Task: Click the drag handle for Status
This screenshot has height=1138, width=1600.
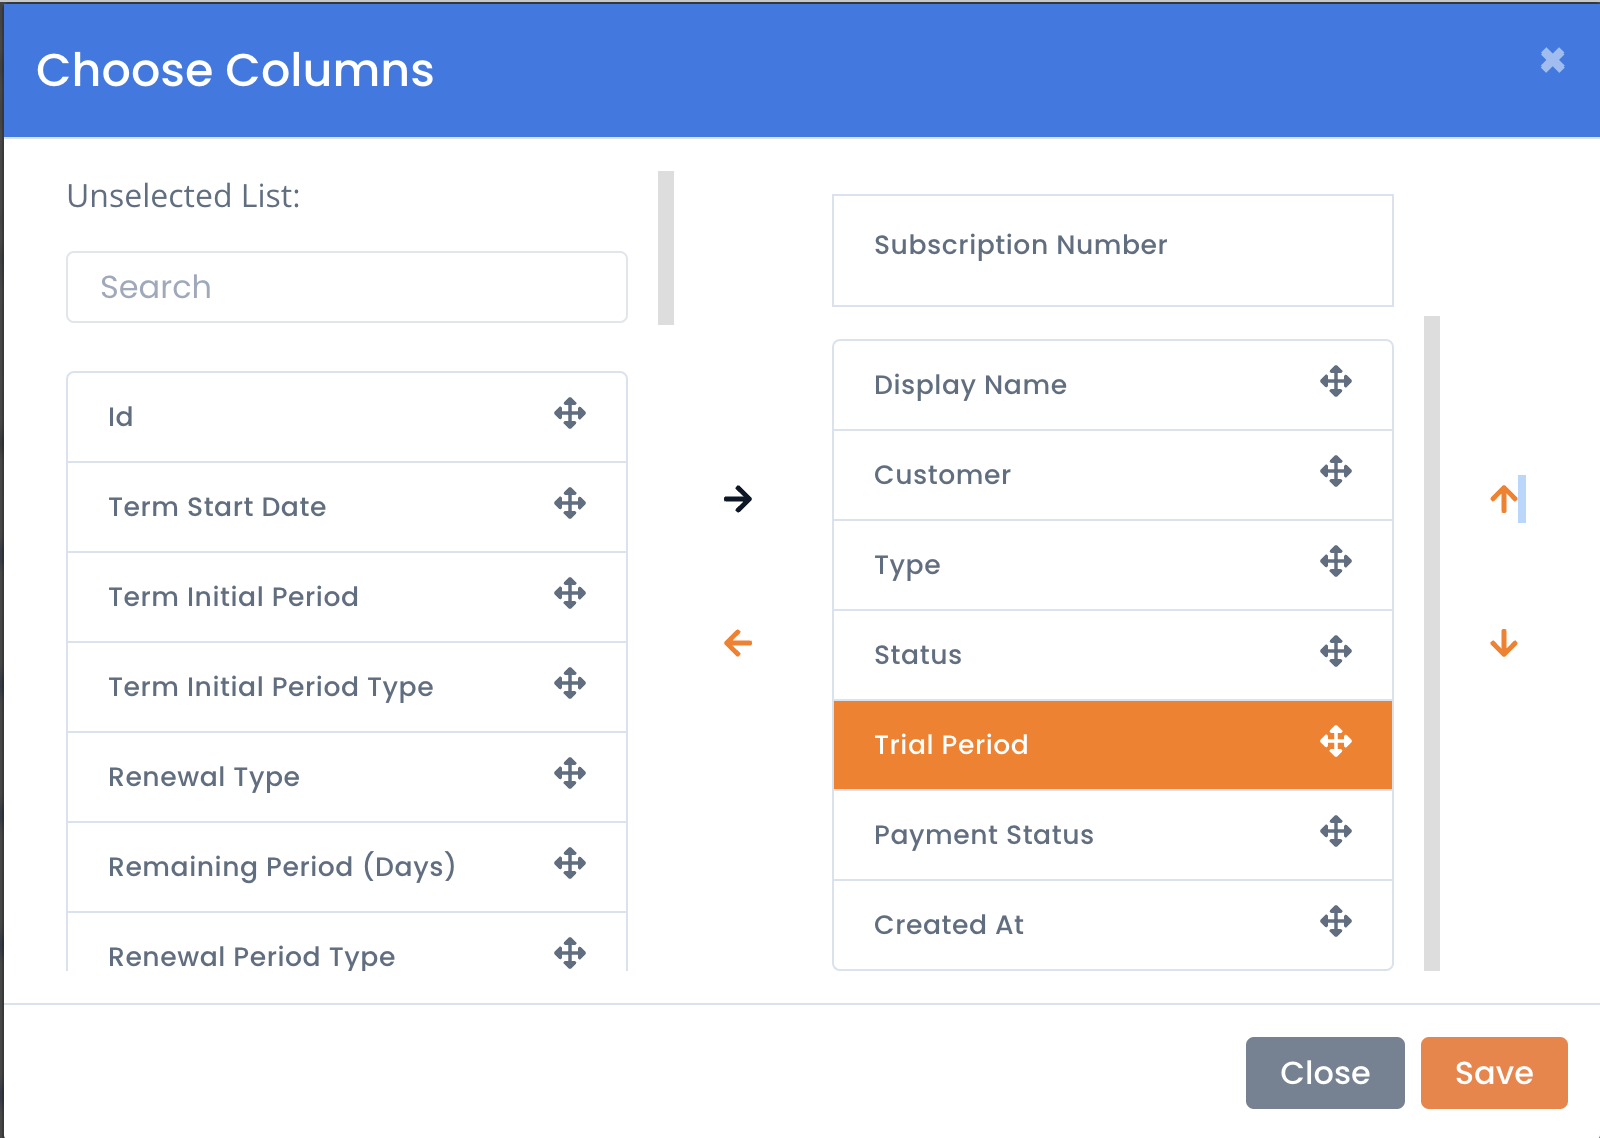Action: pos(1336,651)
